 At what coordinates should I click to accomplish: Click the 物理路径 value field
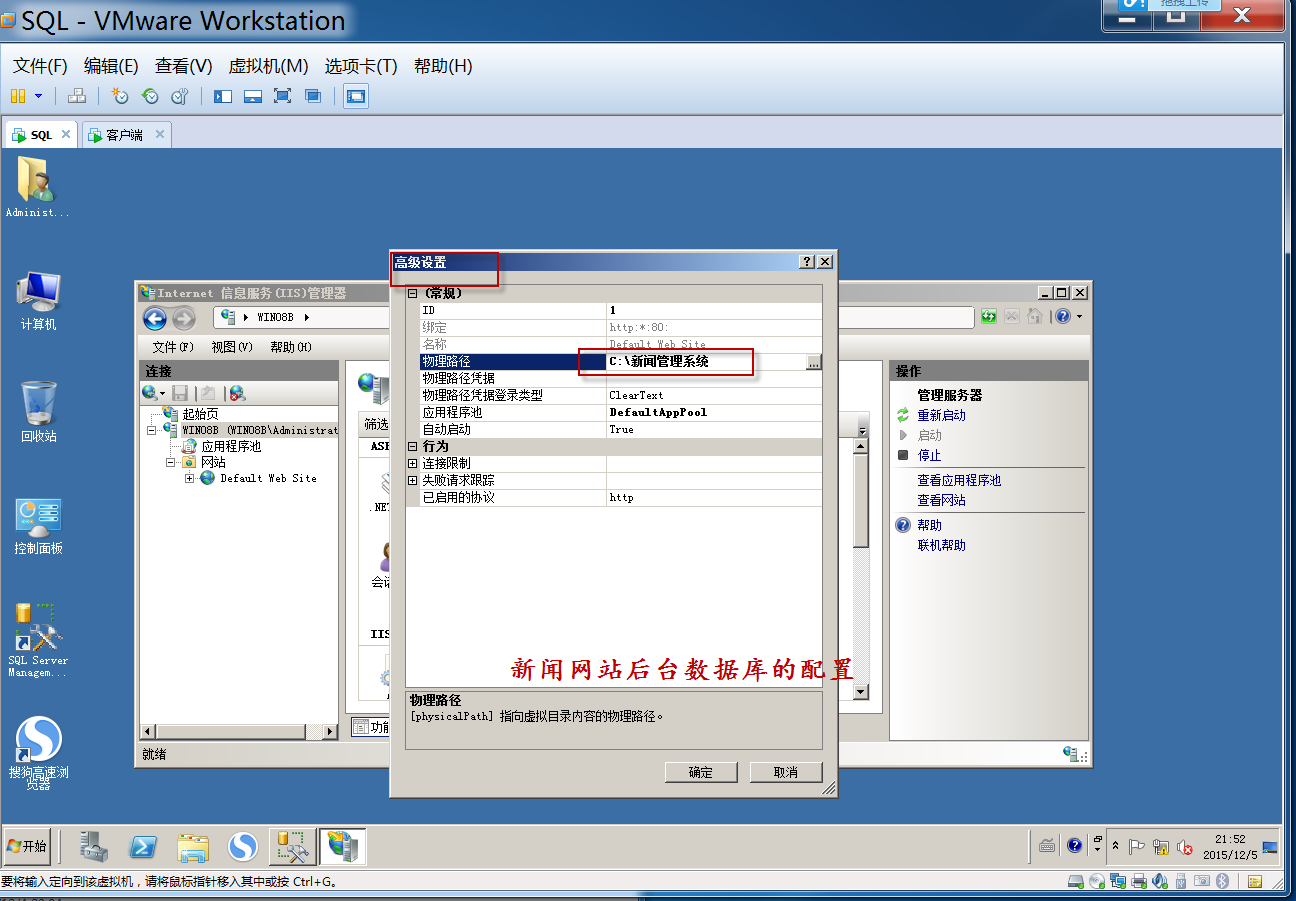click(x=706, y=361)
